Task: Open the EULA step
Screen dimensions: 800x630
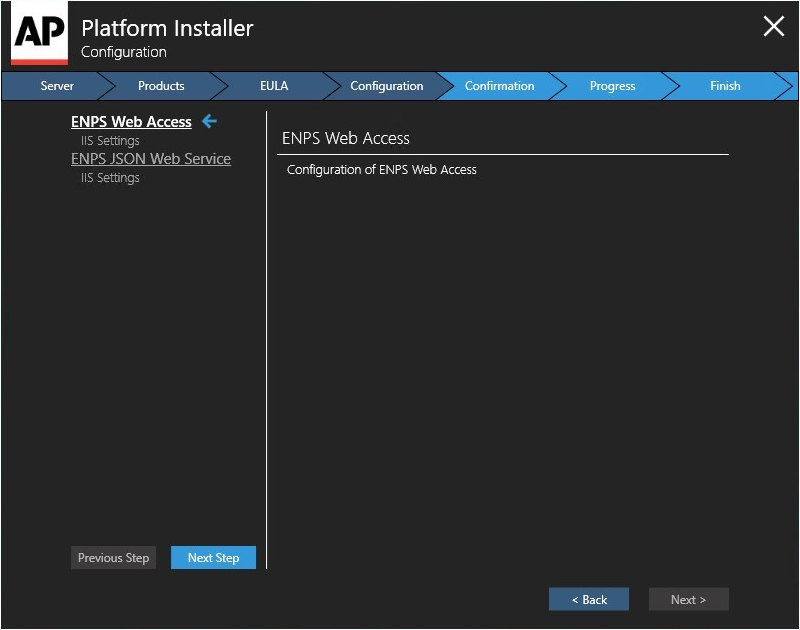Action: click(274, 86)
